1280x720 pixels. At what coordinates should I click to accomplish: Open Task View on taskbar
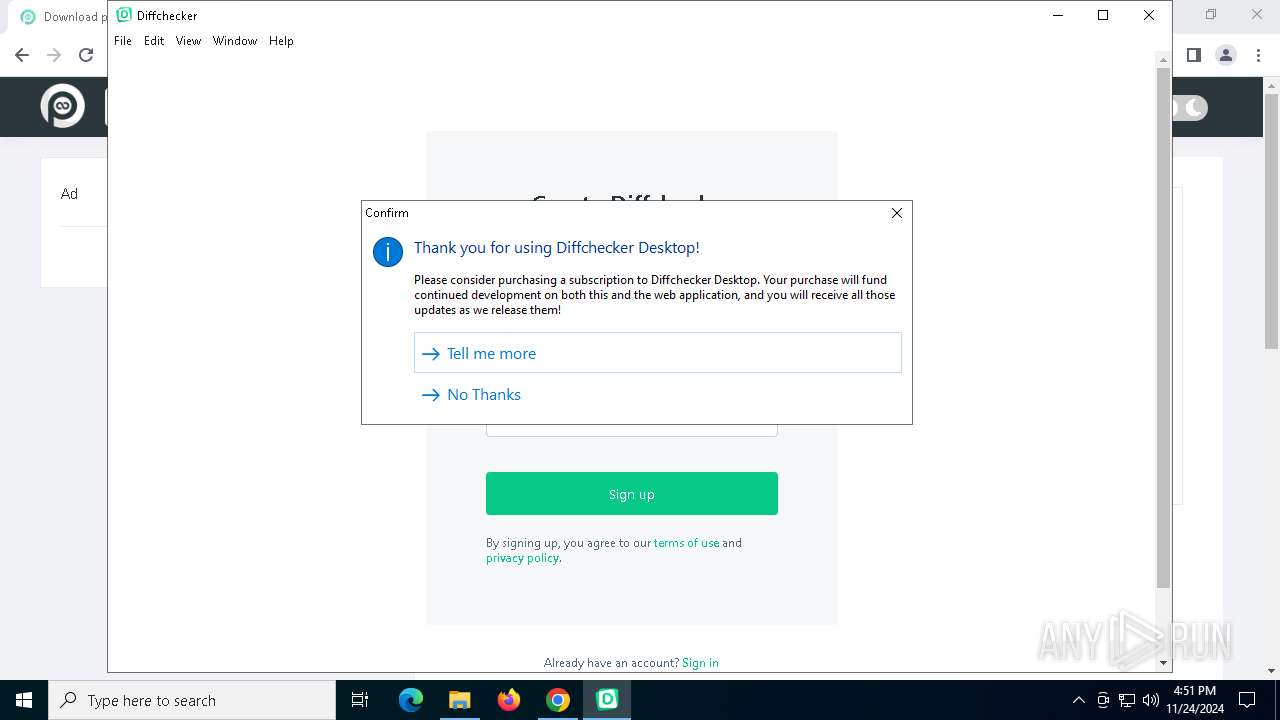[x=360, y=700]
